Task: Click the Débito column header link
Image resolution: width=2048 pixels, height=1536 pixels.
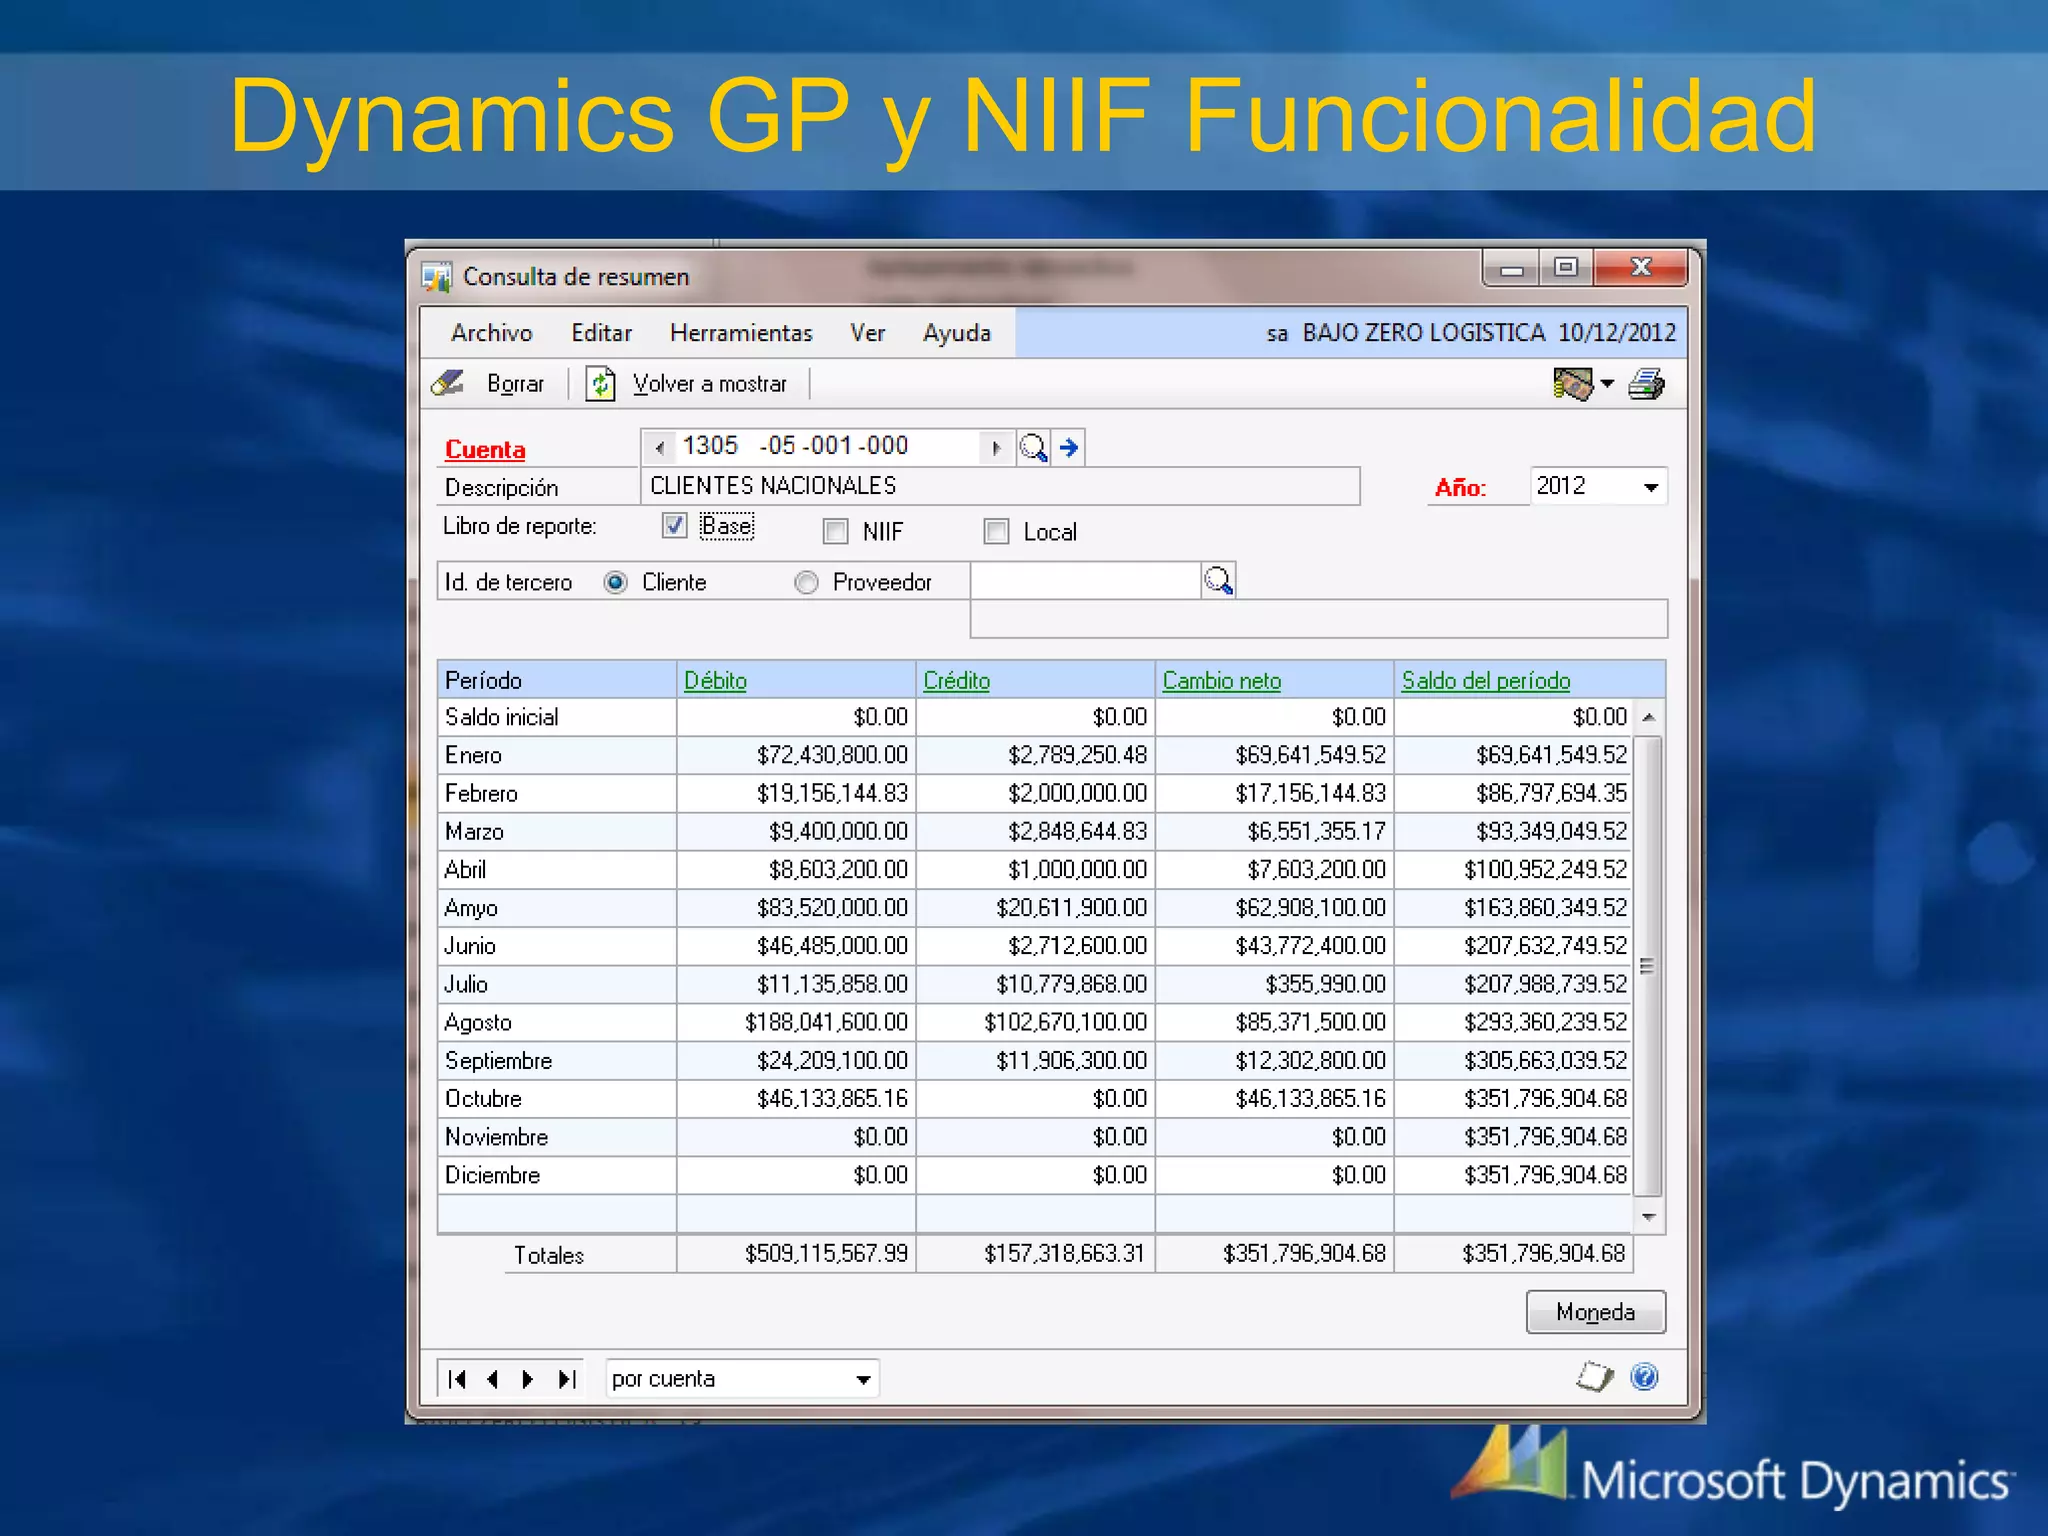Action: 715,681
